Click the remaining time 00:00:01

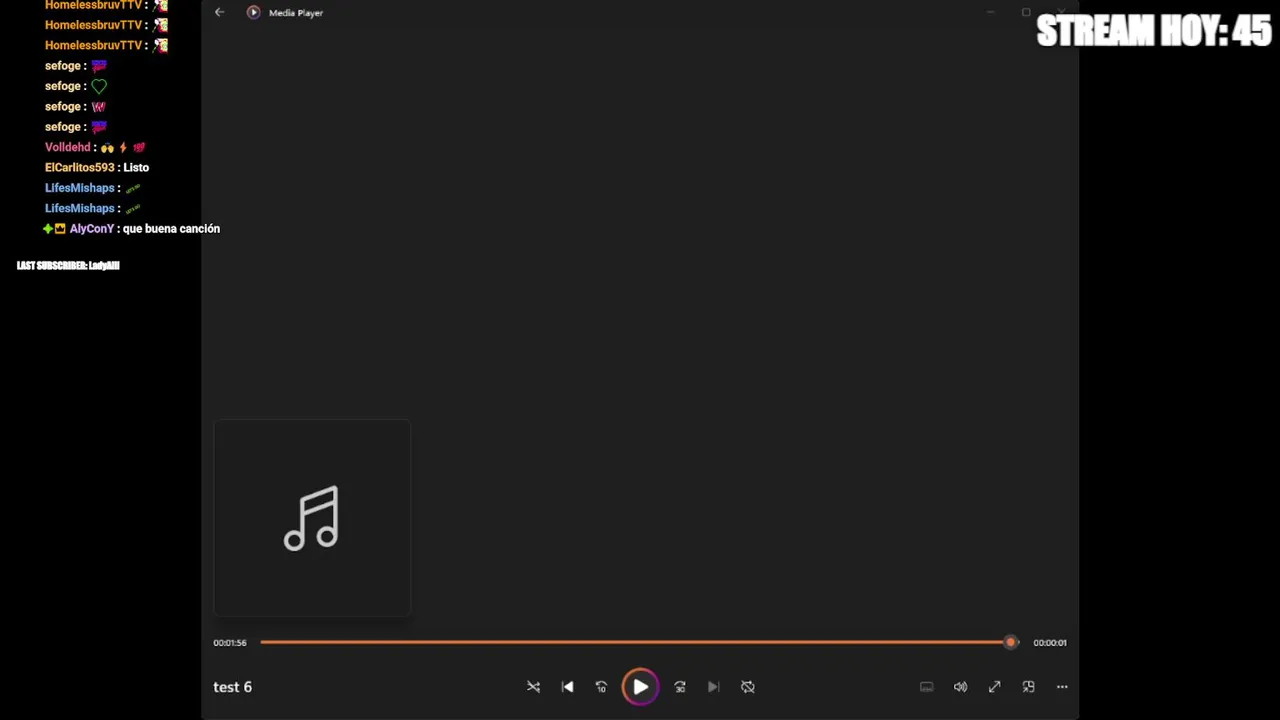coord(1050,643)
